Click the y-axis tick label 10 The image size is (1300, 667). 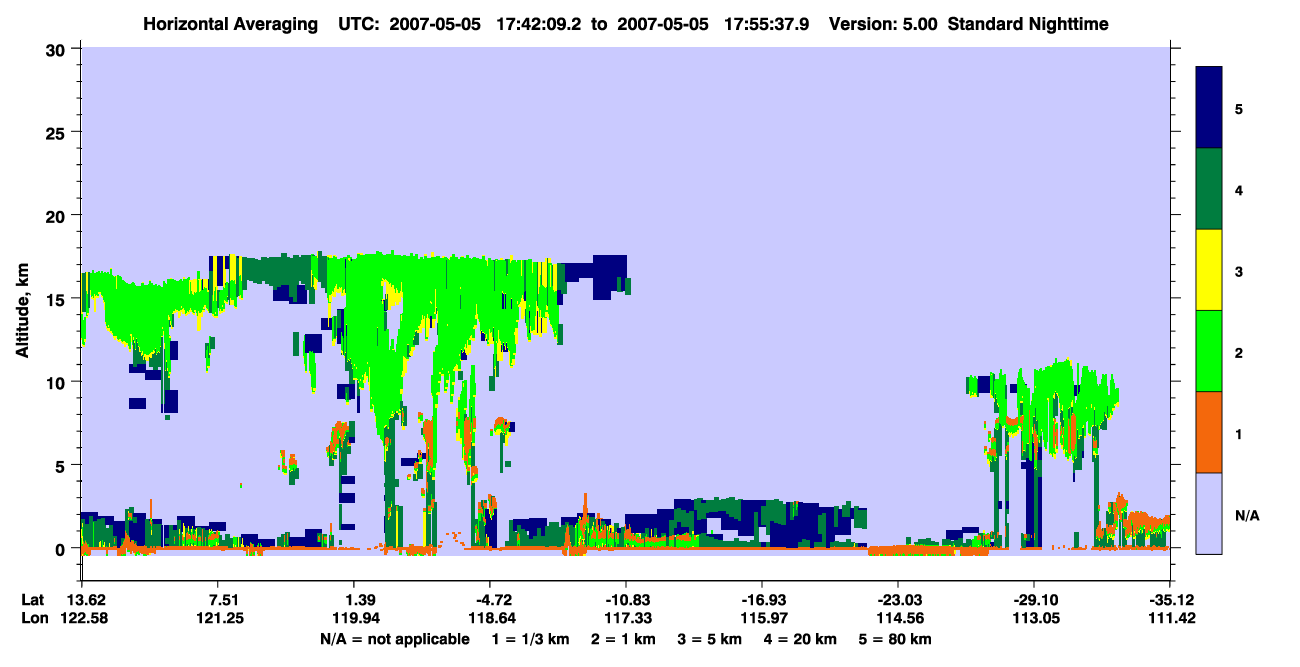pyautogui.click(x=58, y=382)
